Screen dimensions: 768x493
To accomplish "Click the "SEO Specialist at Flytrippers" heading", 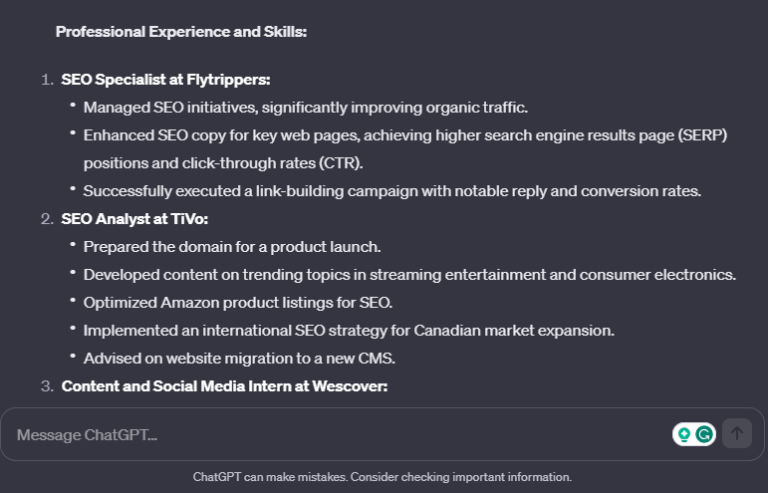I will [x=166, y=79].
